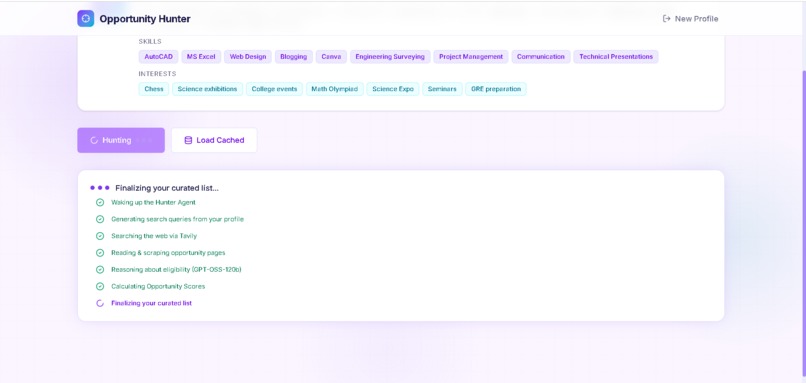Click the spinner icon beside Finalizing your curated list step
Viewport: 806px width, 383px height.
click(100, 303)
